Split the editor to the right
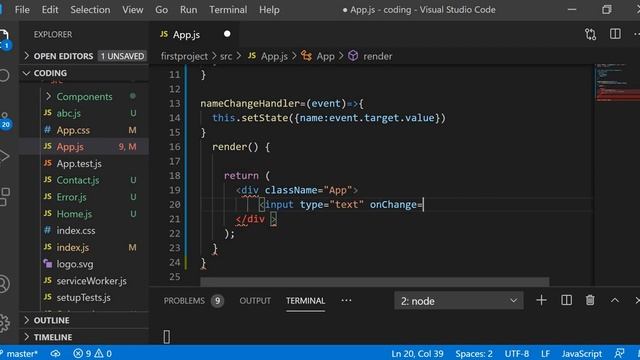The height and width of the screenshot is (360, 640). coord(615,34)
